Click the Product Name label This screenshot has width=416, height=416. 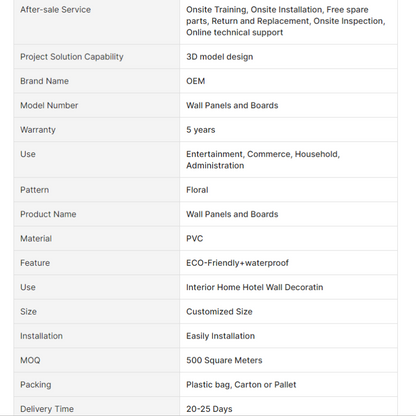pyautogui.click(x=48, y=214)
